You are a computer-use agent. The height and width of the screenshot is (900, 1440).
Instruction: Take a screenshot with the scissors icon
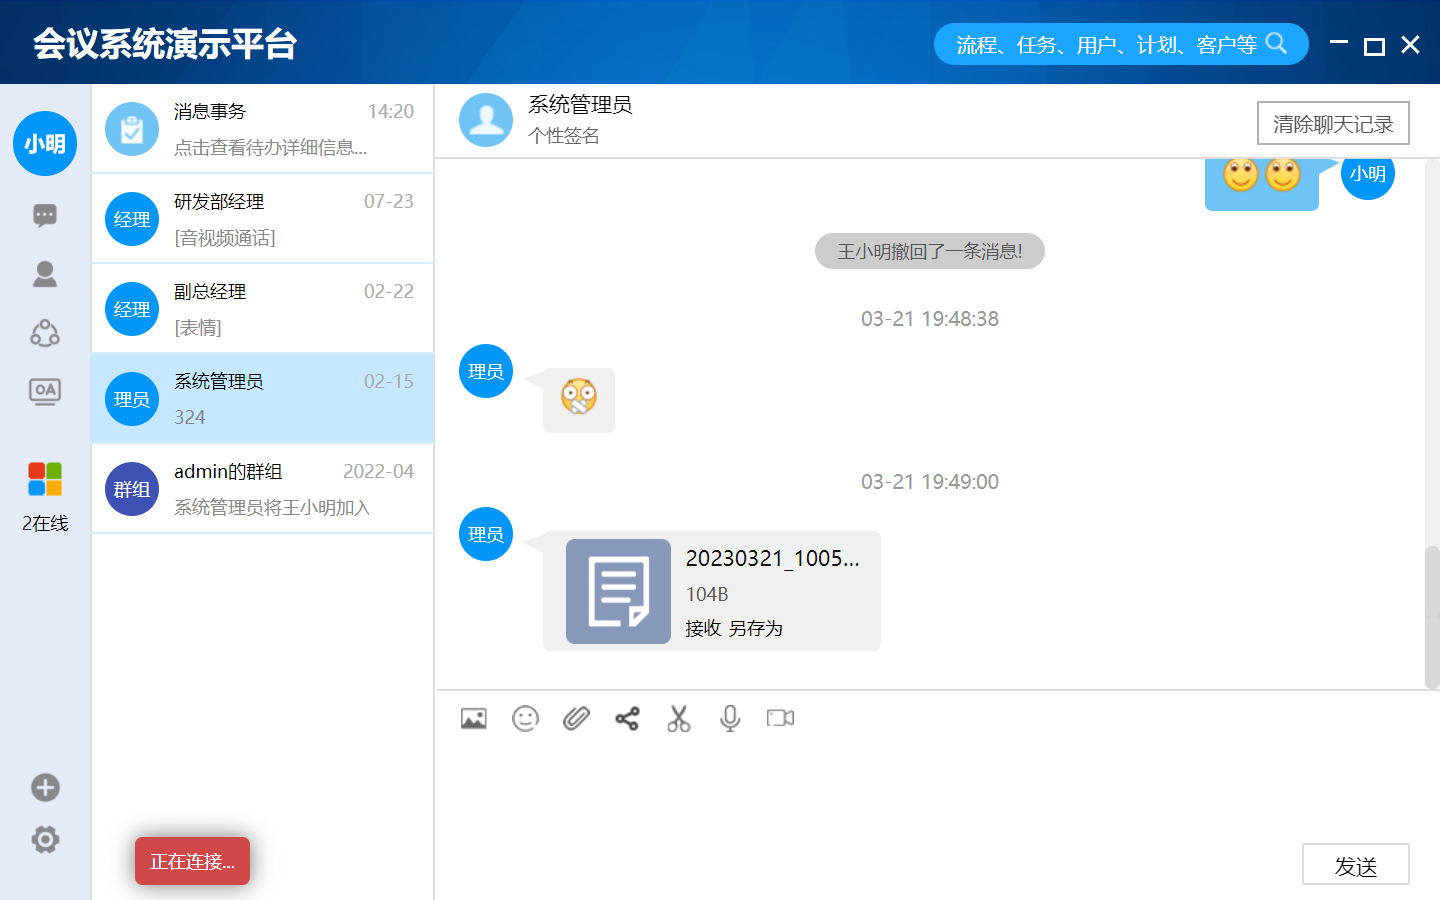click(679, 718)
